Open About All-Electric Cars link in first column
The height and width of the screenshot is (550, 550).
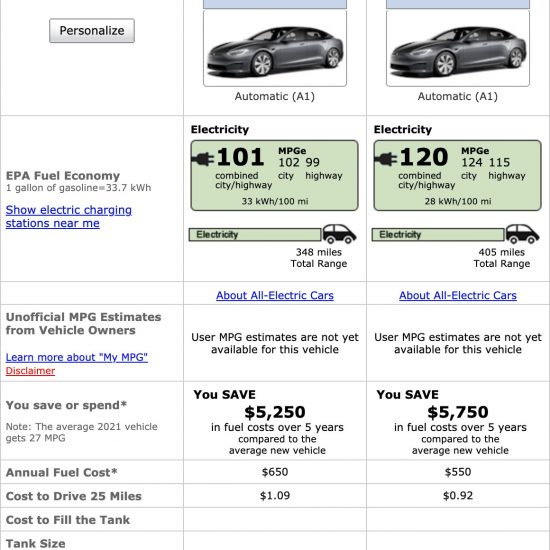pos(275,295)
